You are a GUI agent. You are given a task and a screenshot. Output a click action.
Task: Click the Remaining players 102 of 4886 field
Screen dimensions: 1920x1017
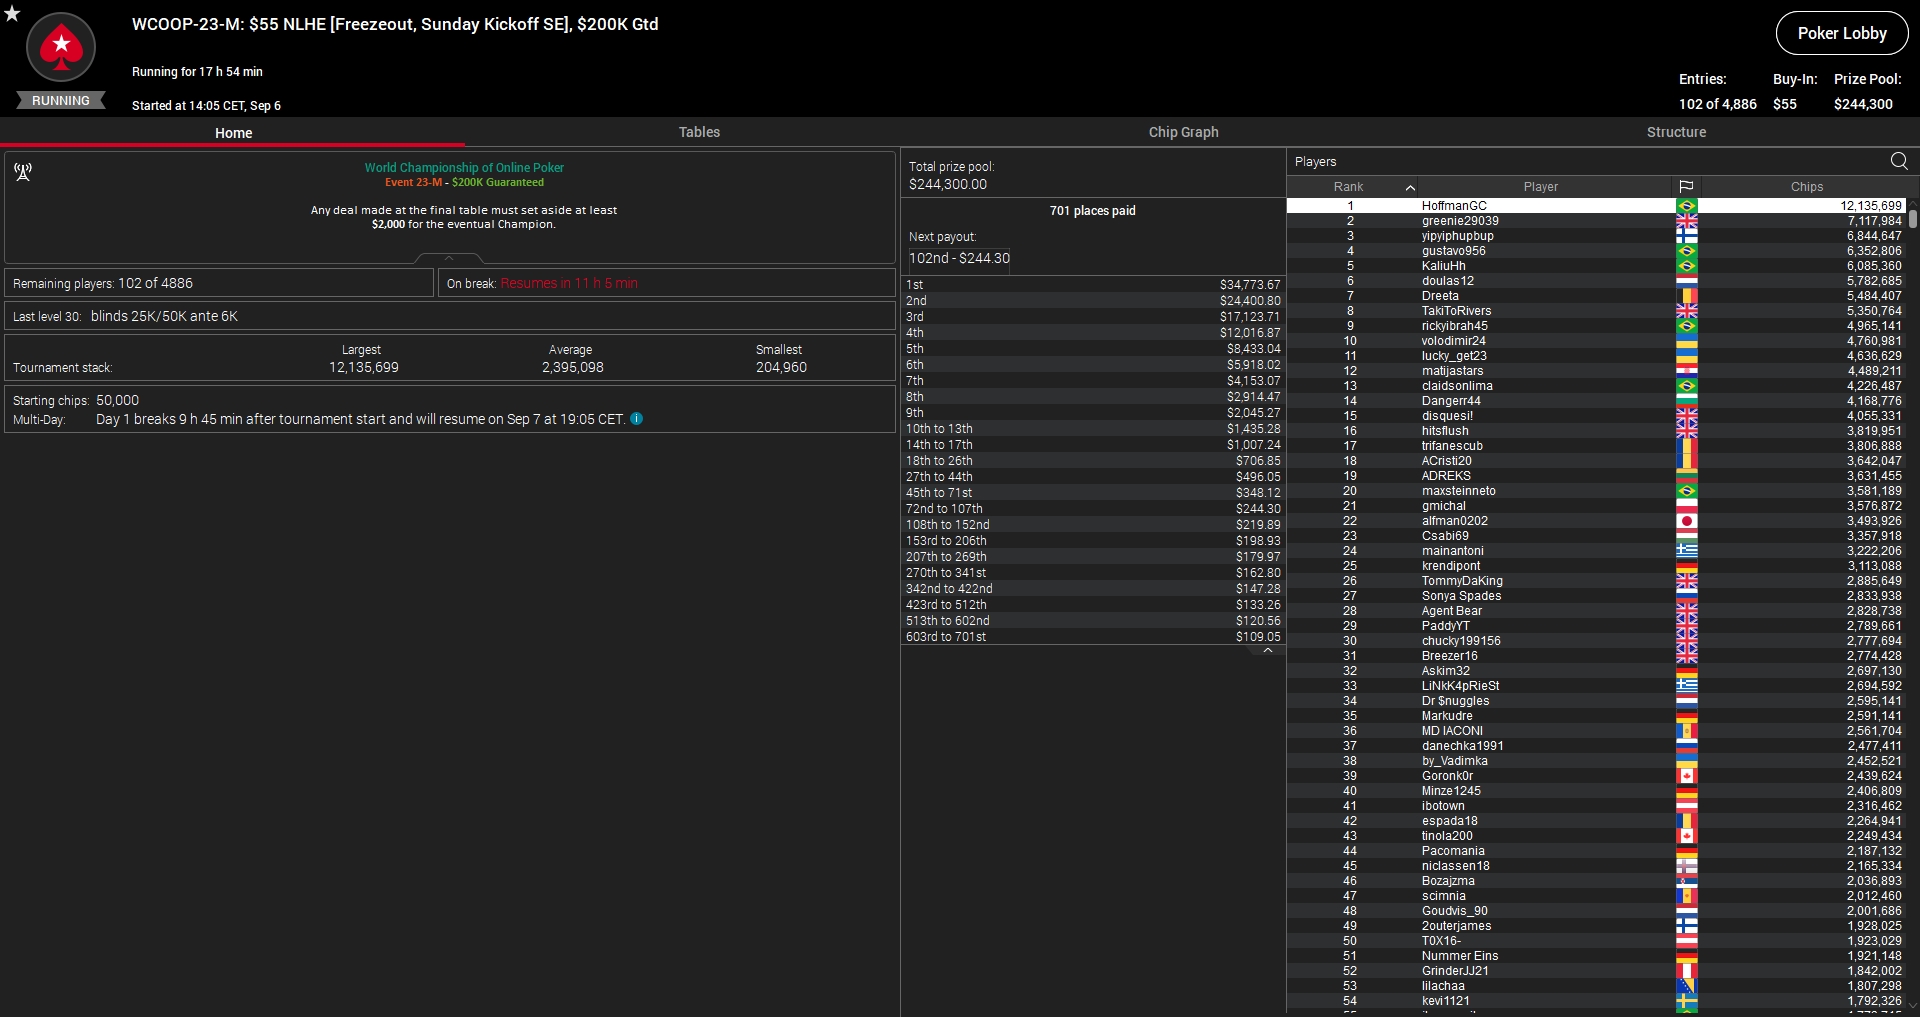click(219, 283)
